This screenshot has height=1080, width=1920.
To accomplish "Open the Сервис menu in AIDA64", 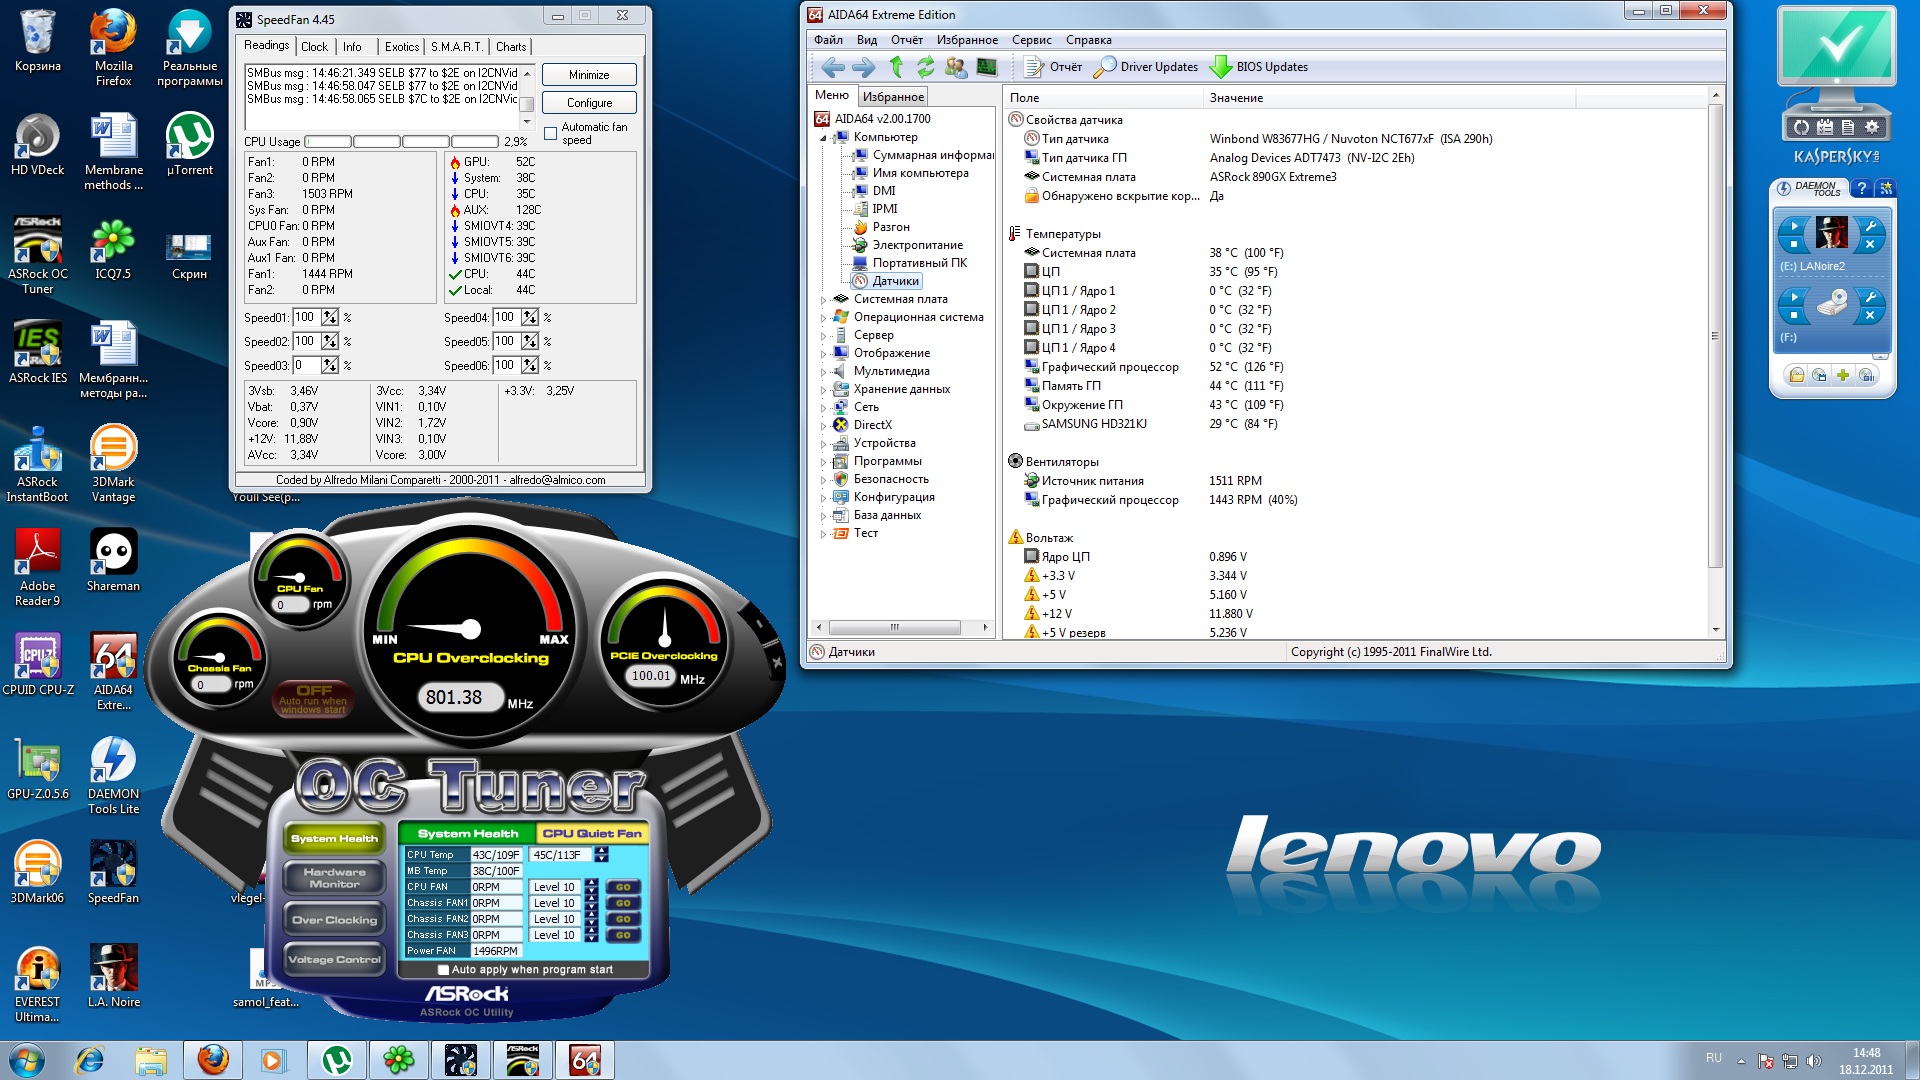I will tap(1031, 40).
